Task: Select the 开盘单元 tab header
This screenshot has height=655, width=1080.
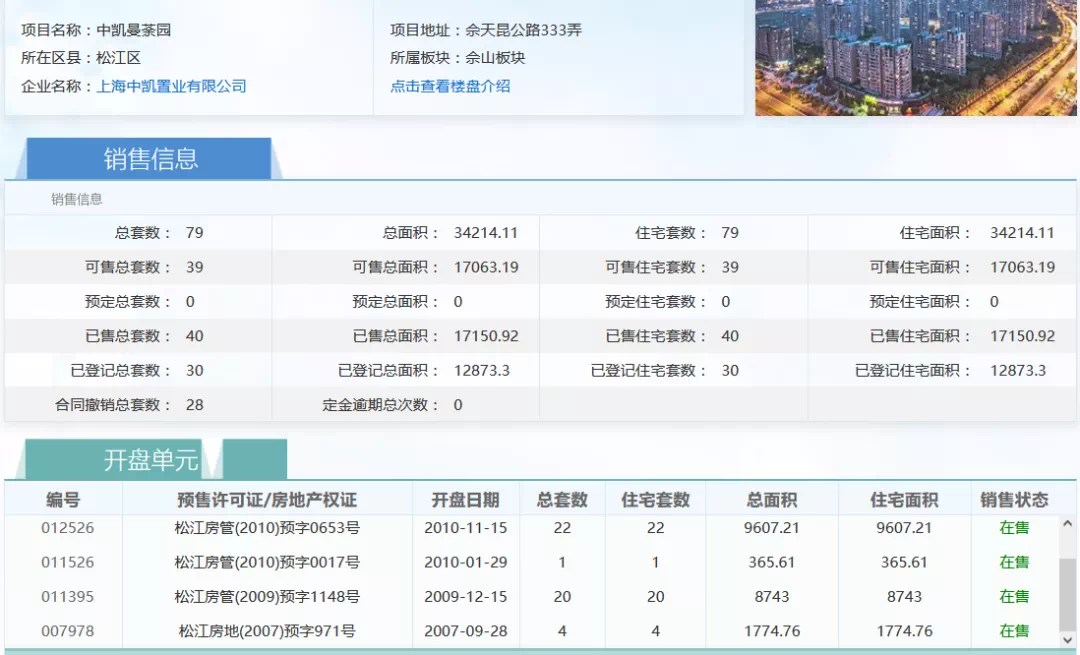Action: pos(150,460)
